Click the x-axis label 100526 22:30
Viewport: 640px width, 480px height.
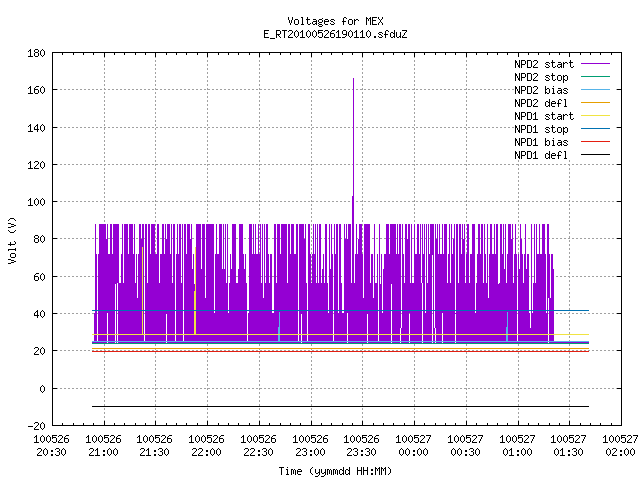click(x=258, y=446)
